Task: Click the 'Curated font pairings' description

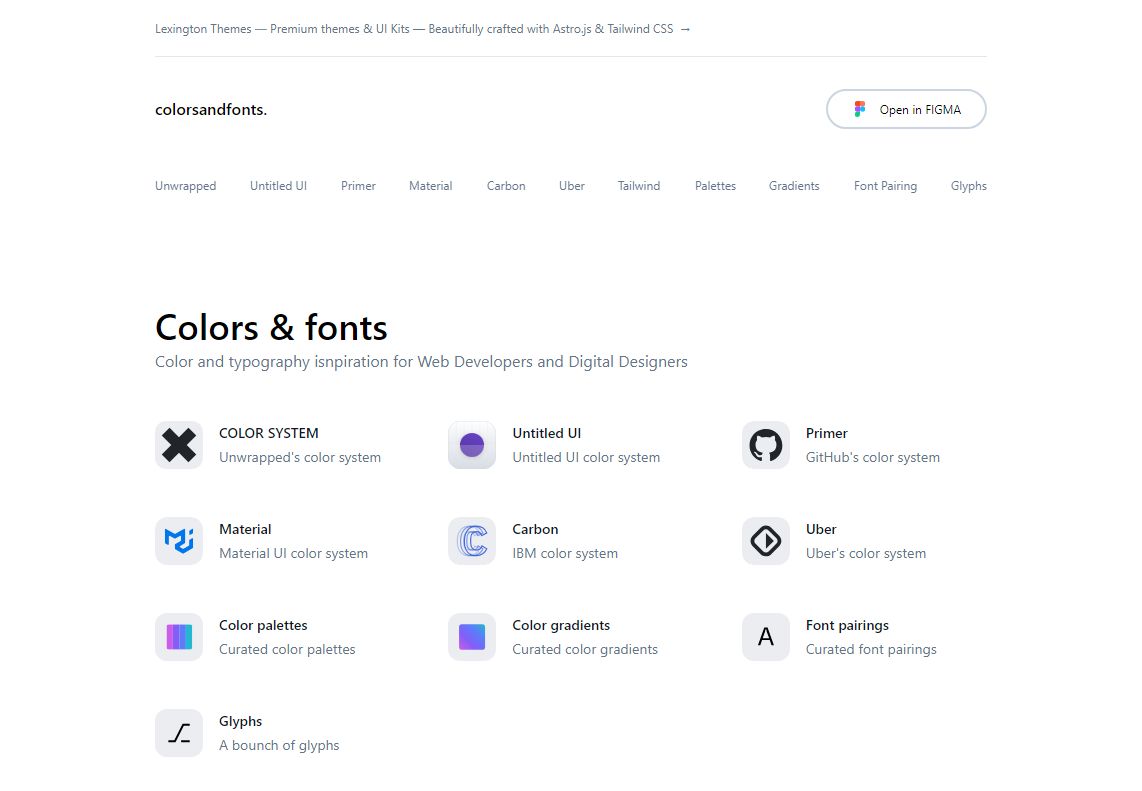Action: tap(871, 650)
